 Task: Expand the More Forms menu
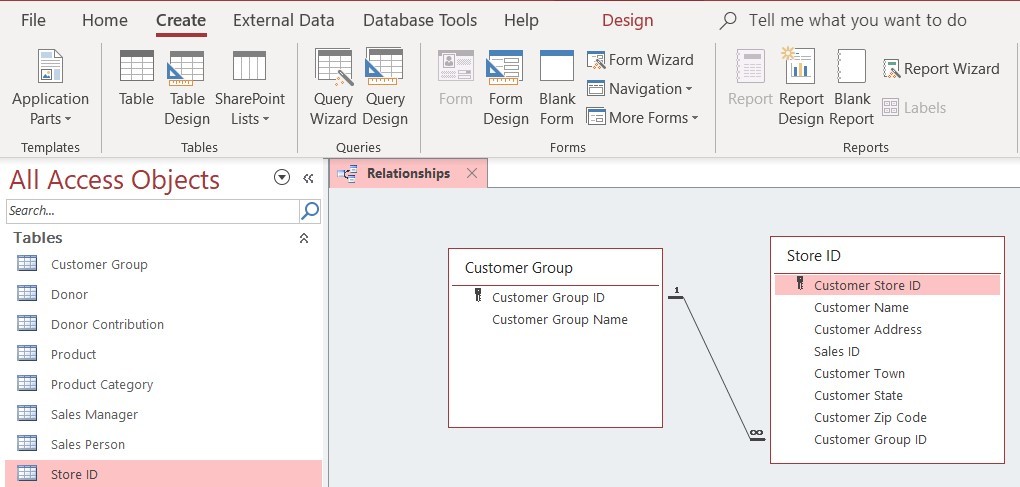point(642,118)
